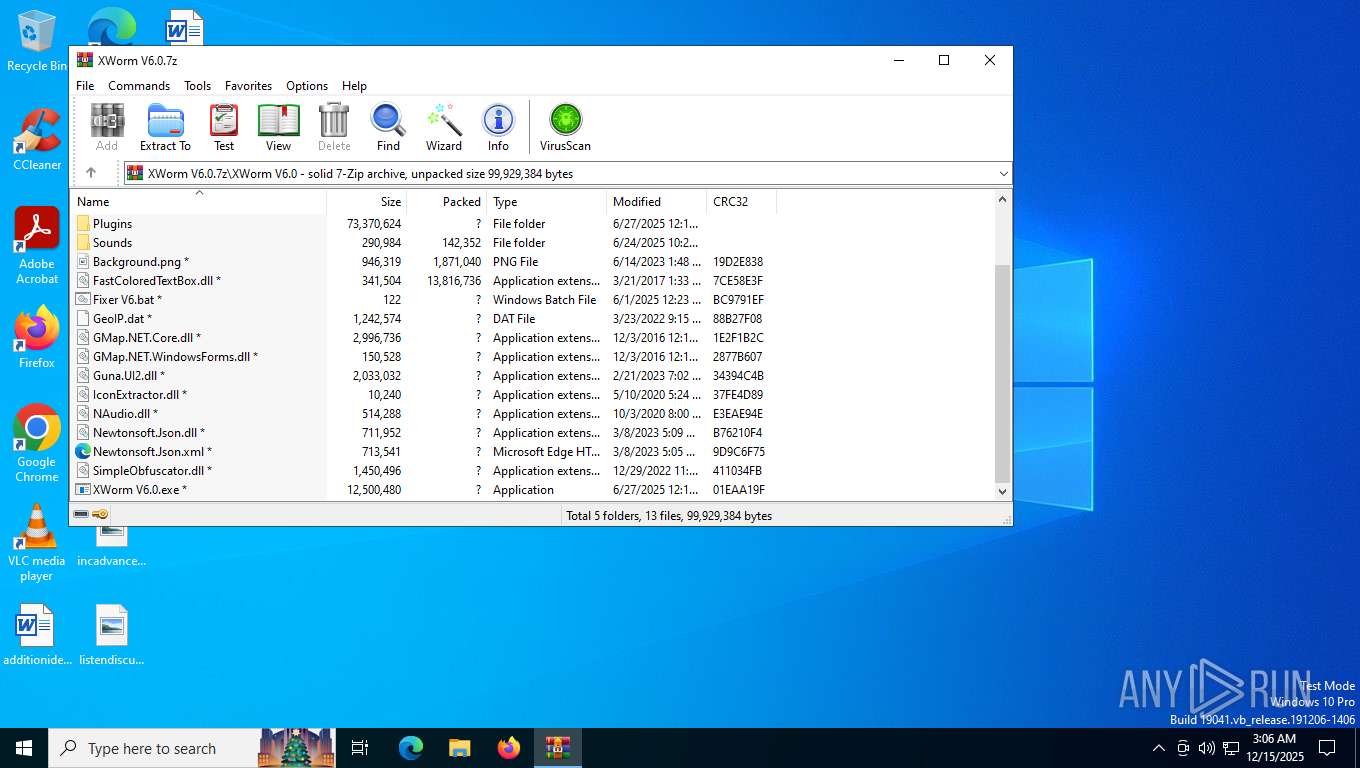Open the Tools menu
Viewport: 1360px width, 768px height.
coord(197,86)
